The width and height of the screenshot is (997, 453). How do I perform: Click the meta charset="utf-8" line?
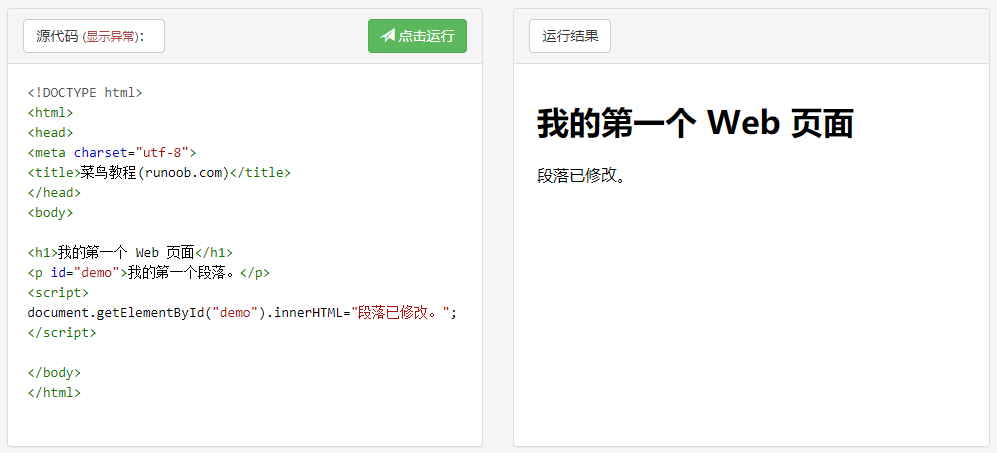point(113,153)
